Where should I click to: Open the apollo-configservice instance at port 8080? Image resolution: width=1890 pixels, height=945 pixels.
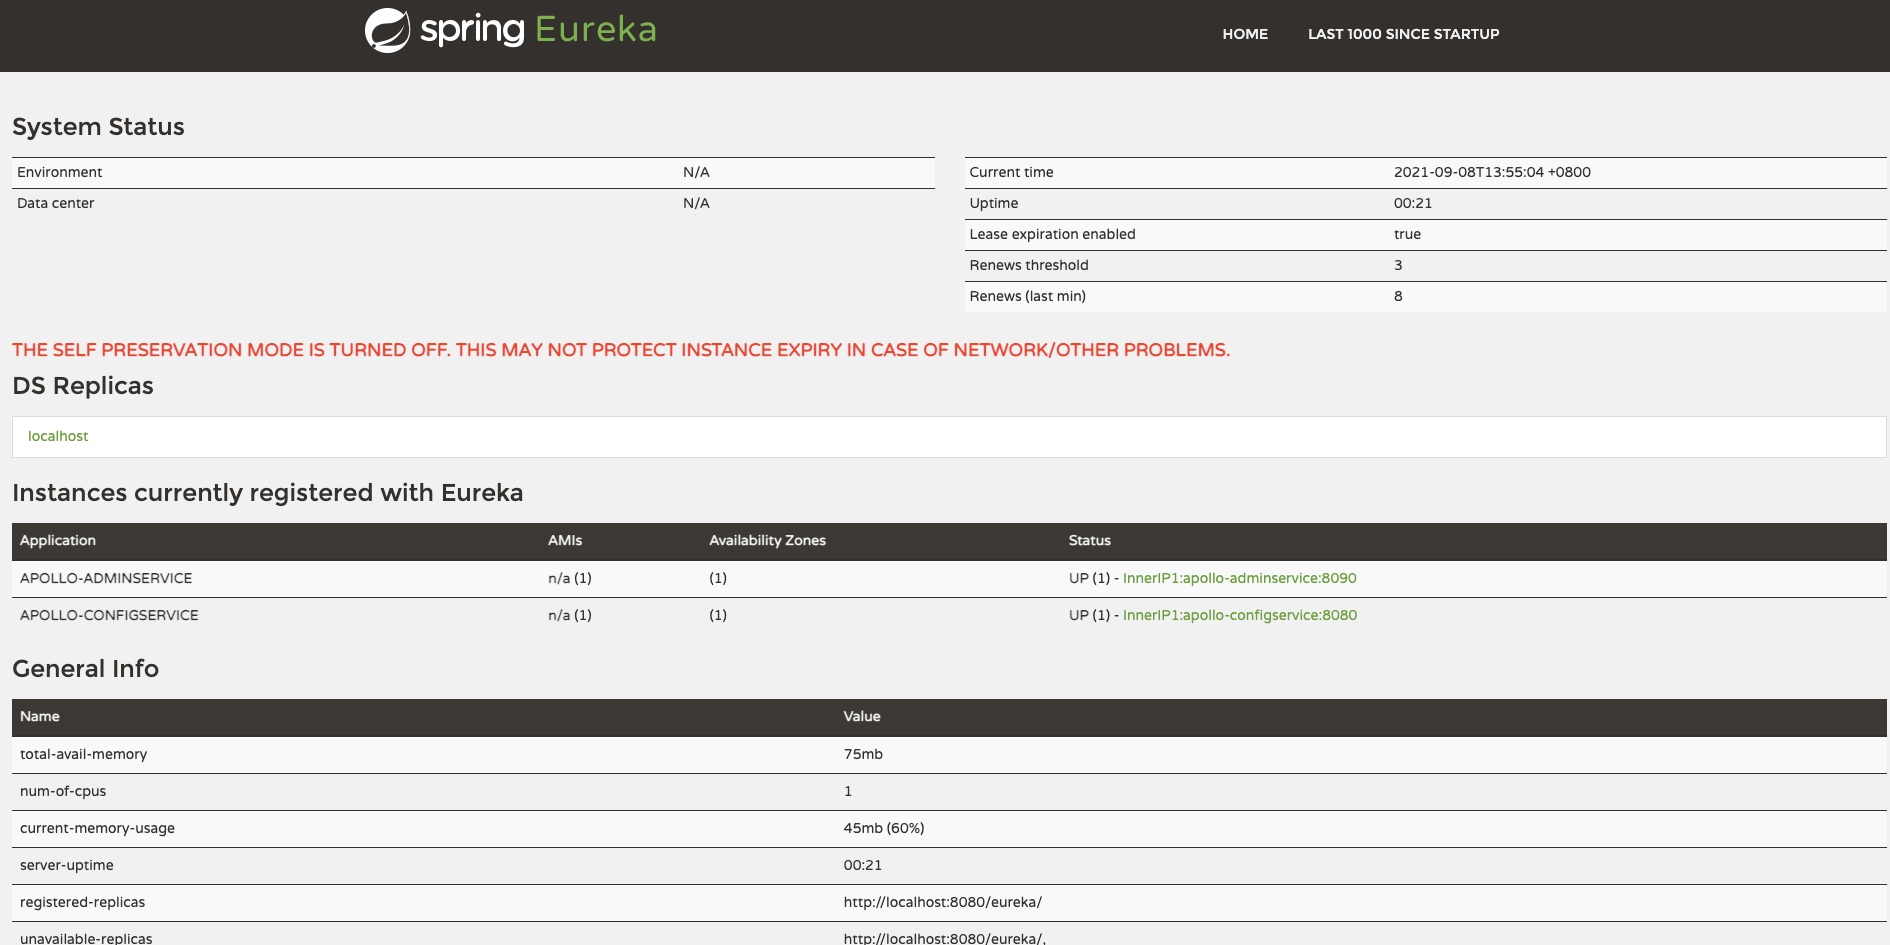coord(1238,614)
